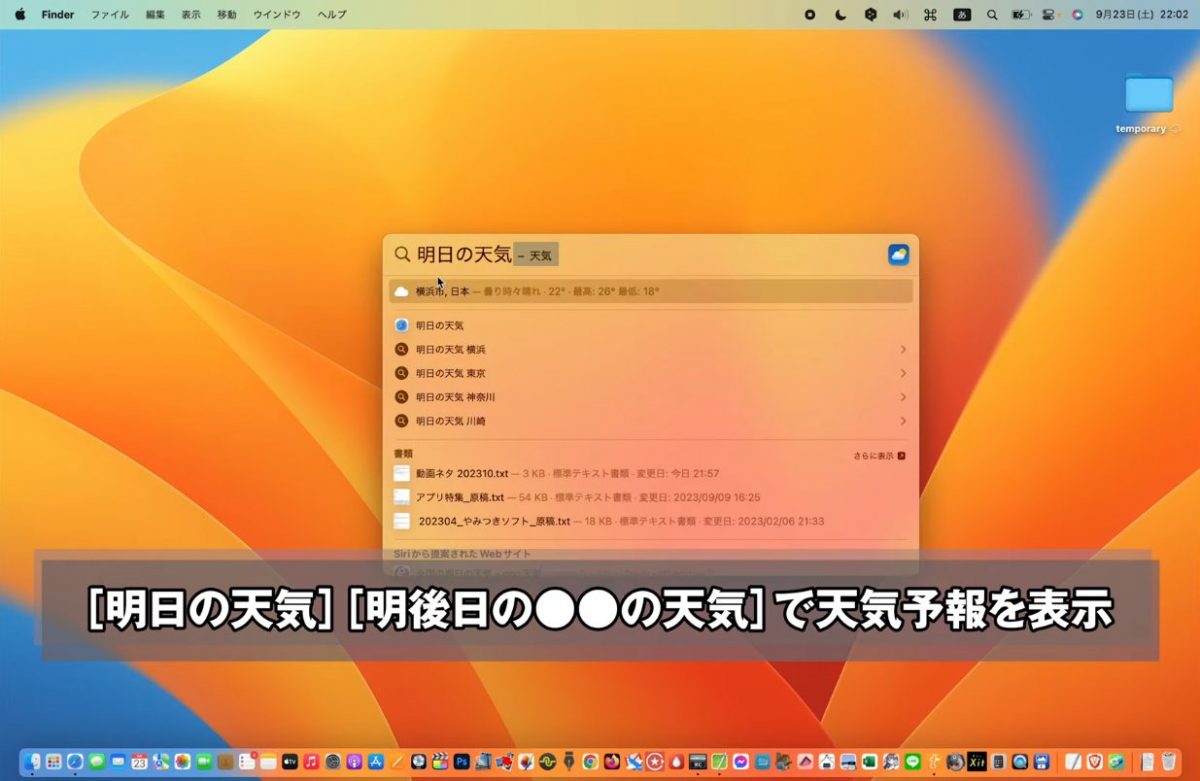
Task: Open the ファイル menu
Action: tap(109, 15)
